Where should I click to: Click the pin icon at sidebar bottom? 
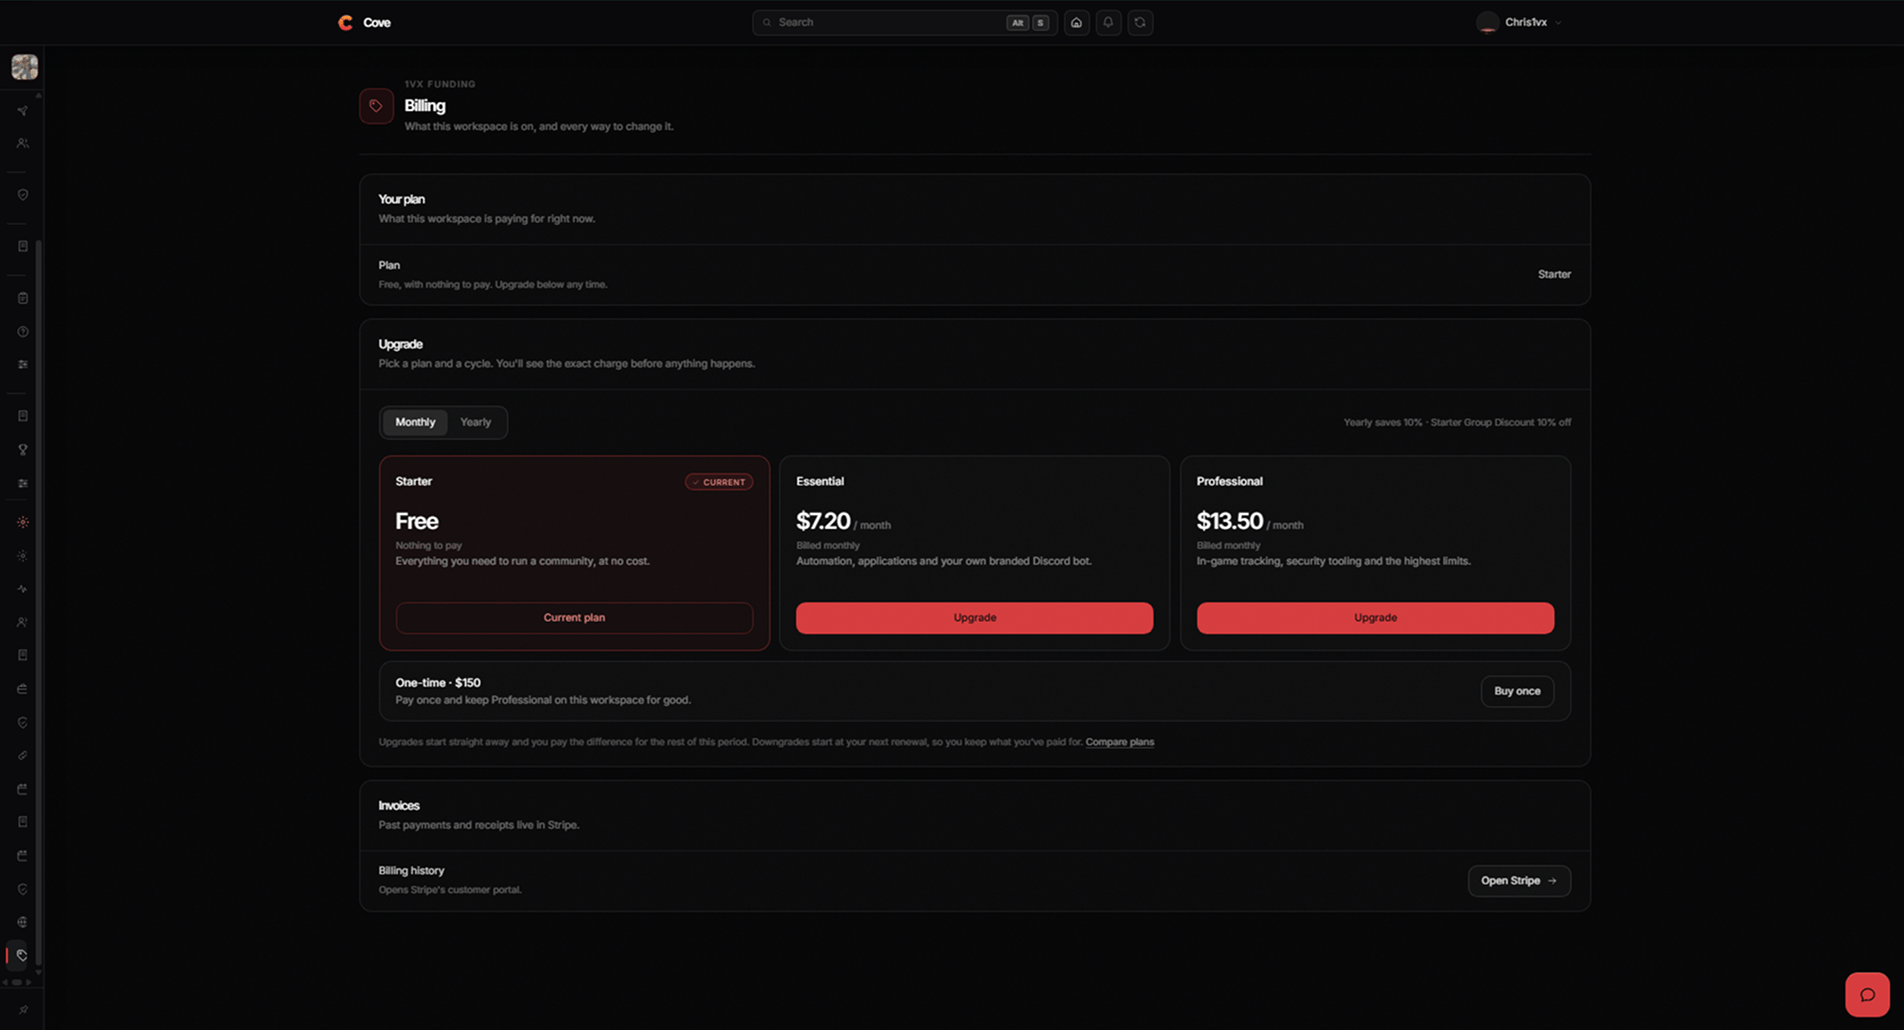tap(22, 1010)
